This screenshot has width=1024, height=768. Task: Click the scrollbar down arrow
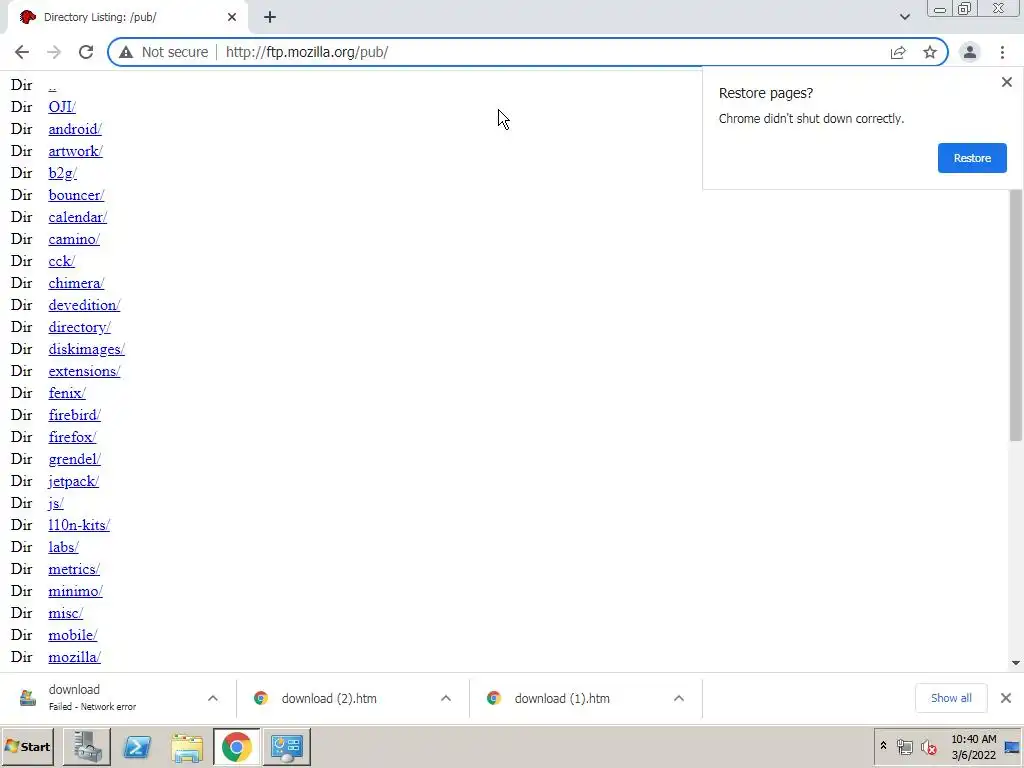click(1016, 663)
